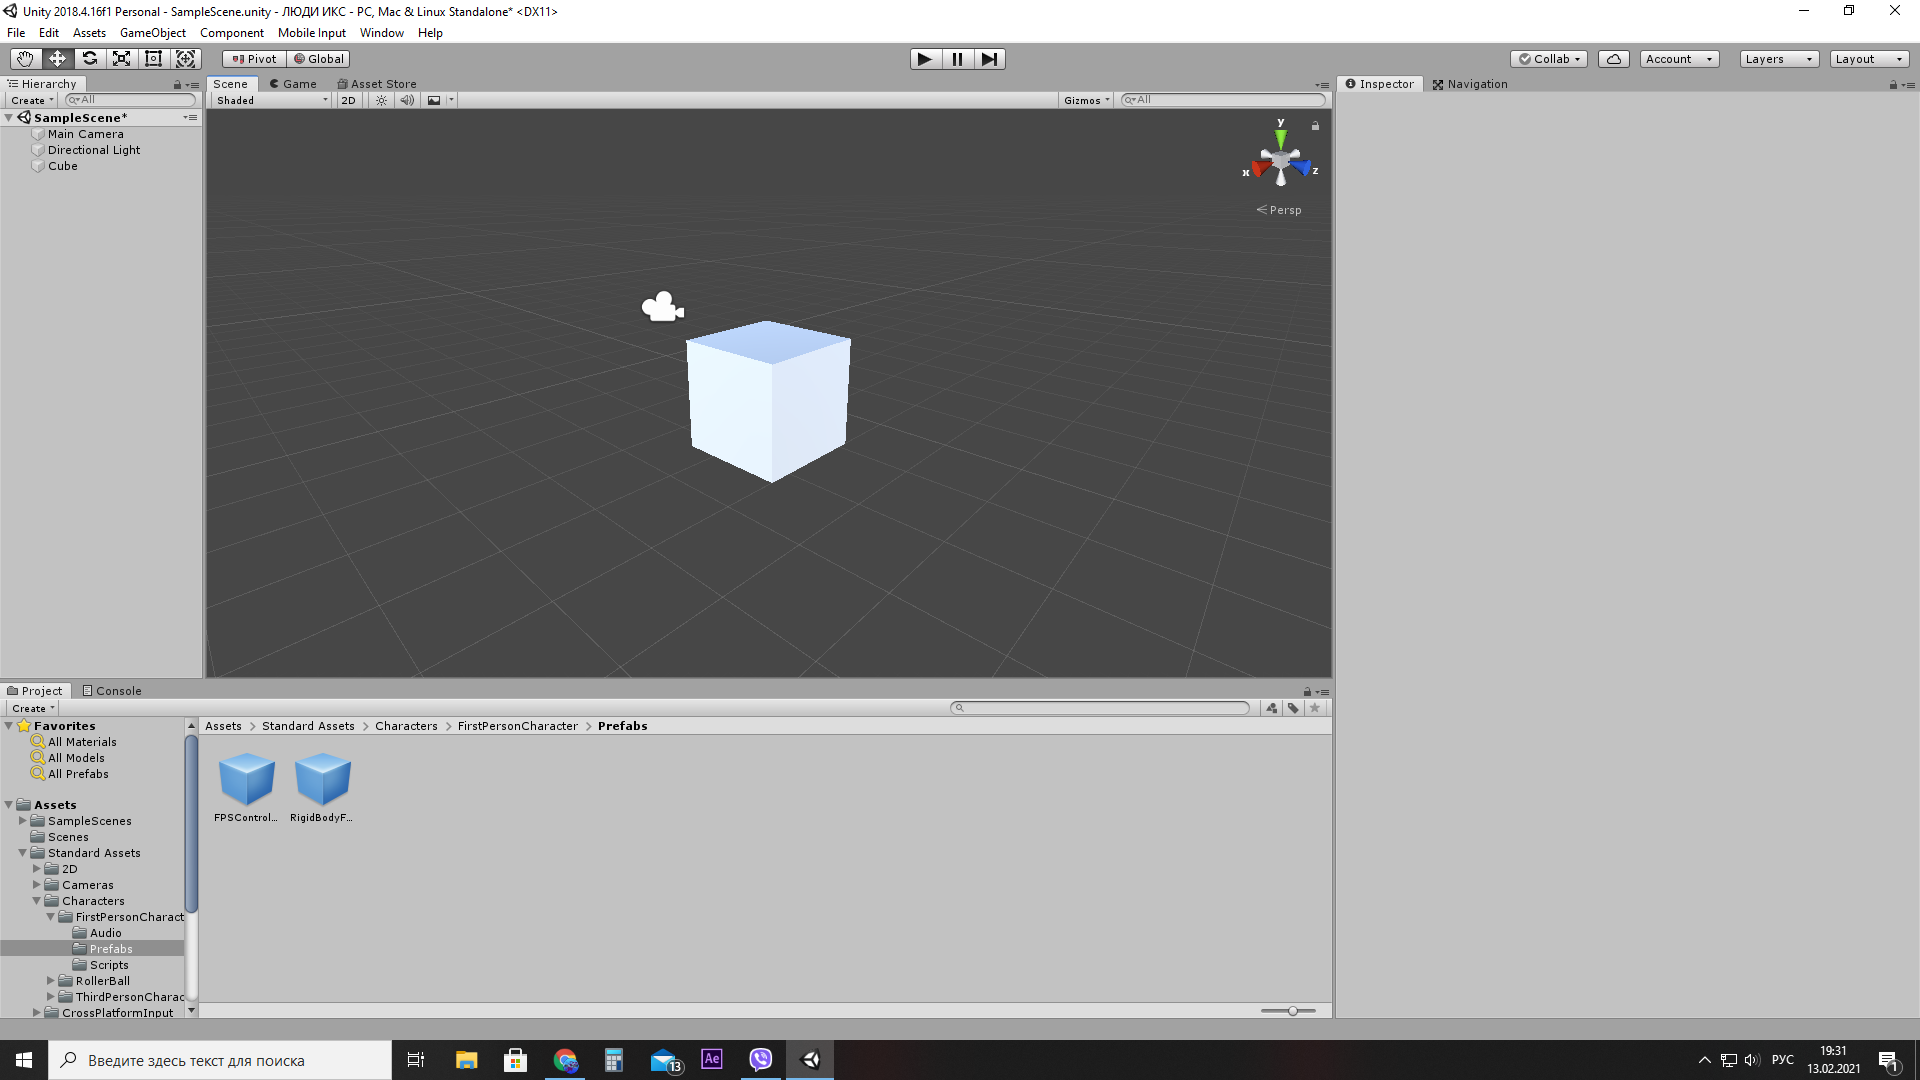1920x1080 pixels.
Task: Open the Gizmos dropdown
Action: pos(1086,100)
